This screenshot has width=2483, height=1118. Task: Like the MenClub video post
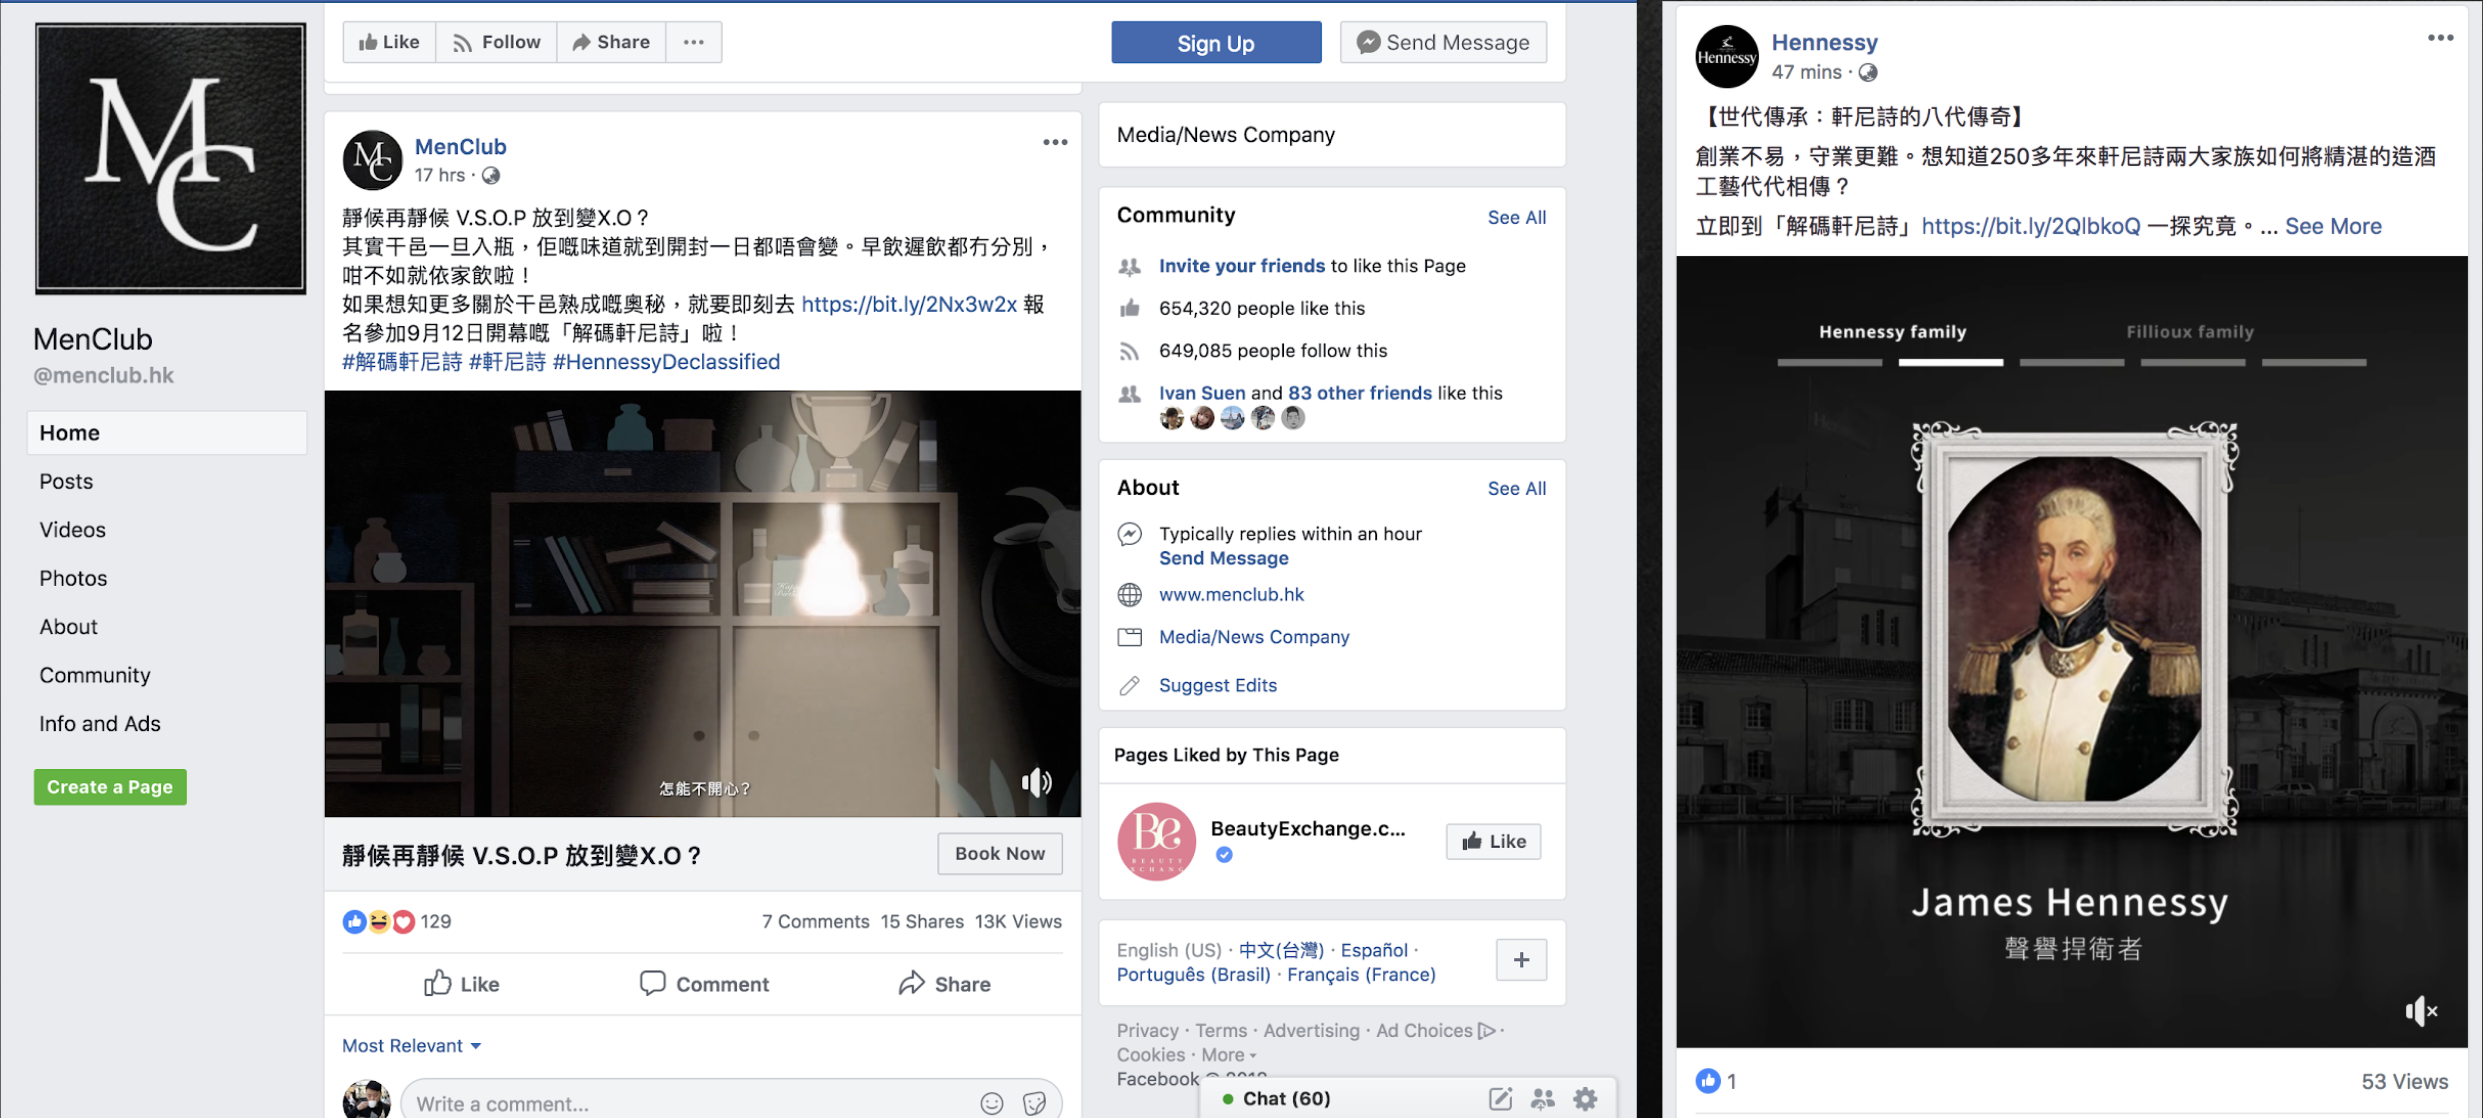[461, 984]
